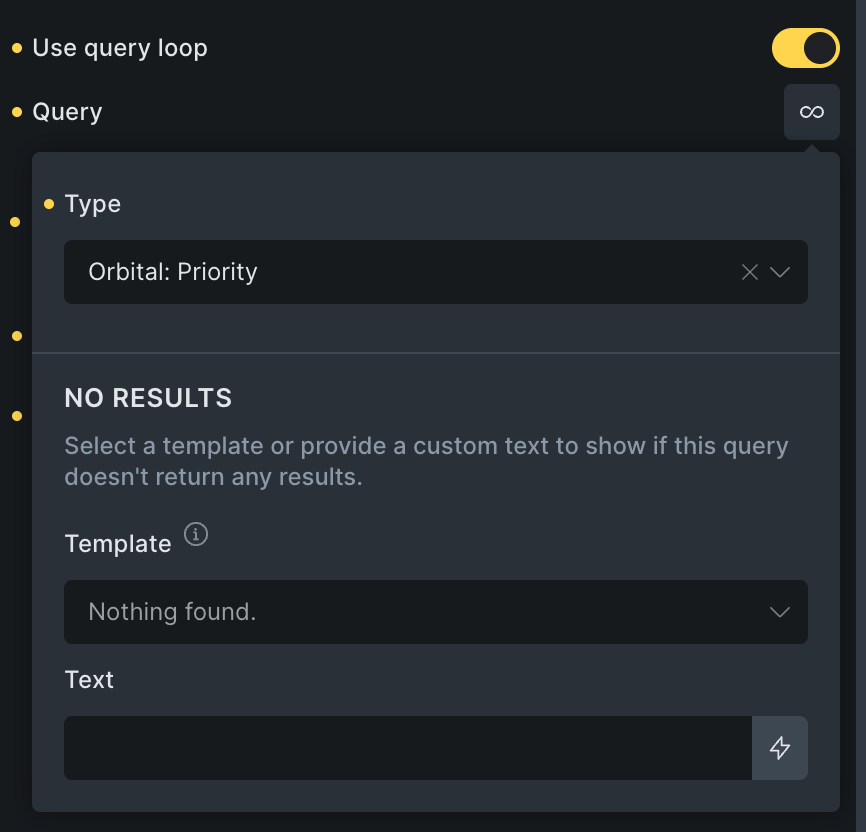The width and height of the screenshot is (866, 832).
Task: Click the Query infinity loop icon
Action: click(811, 112)
